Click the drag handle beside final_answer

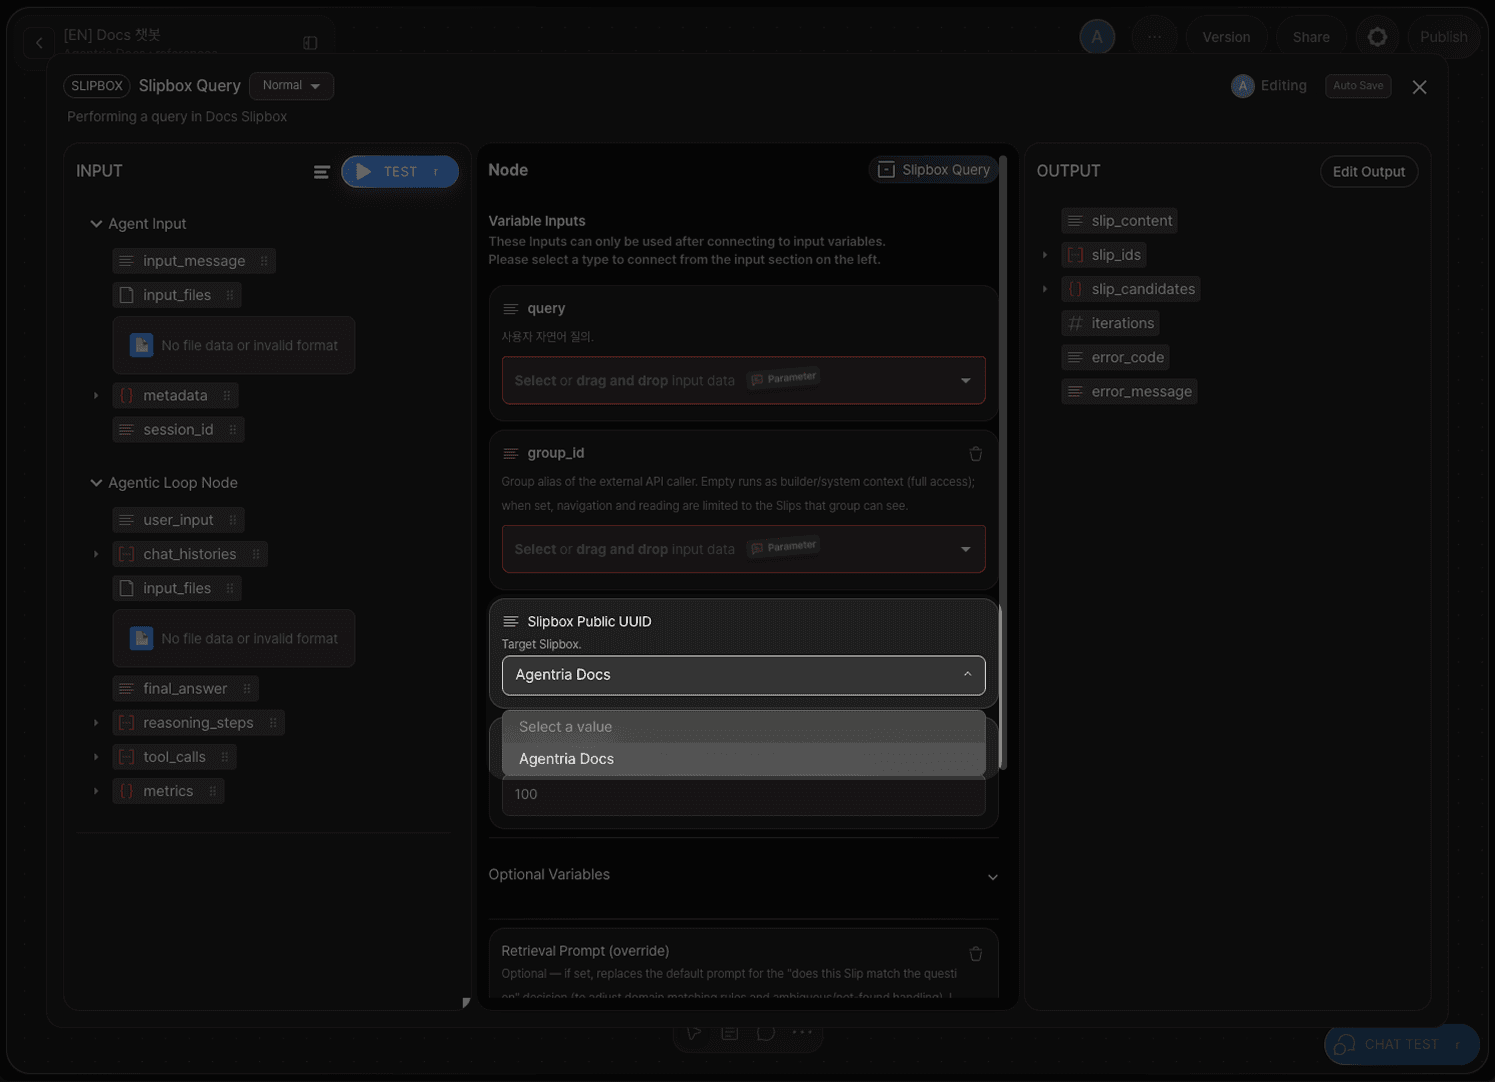pyautogui.click(x=247, y=689)
